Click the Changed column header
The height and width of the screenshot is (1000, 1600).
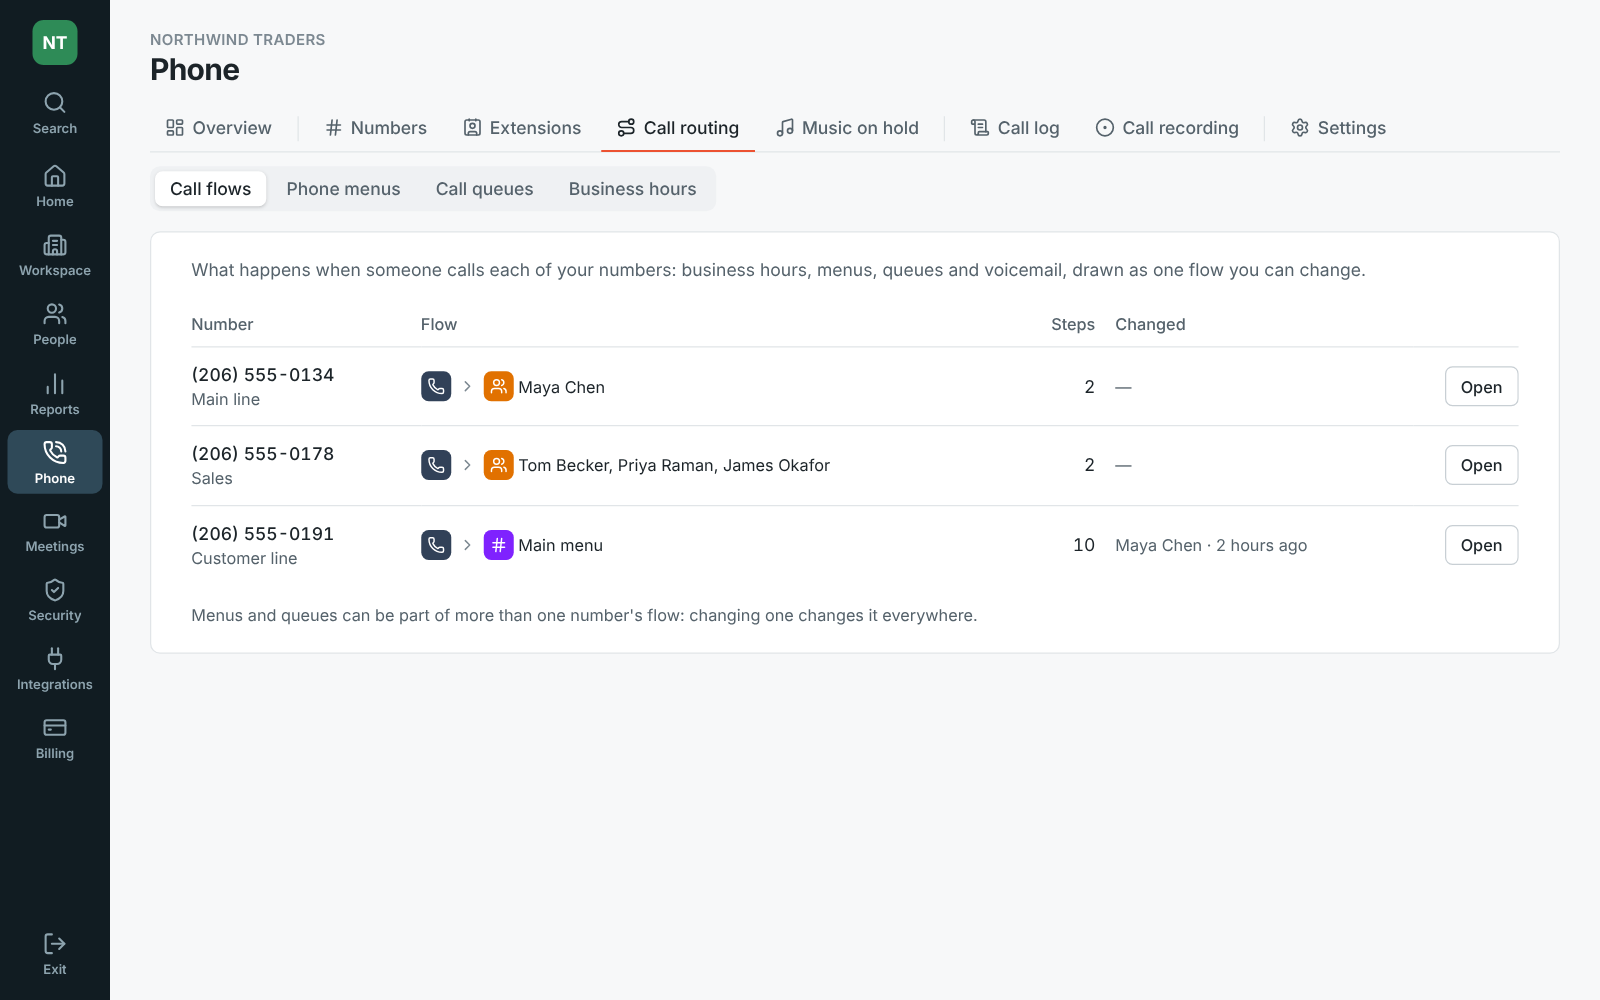click(x=1150, y=324)
